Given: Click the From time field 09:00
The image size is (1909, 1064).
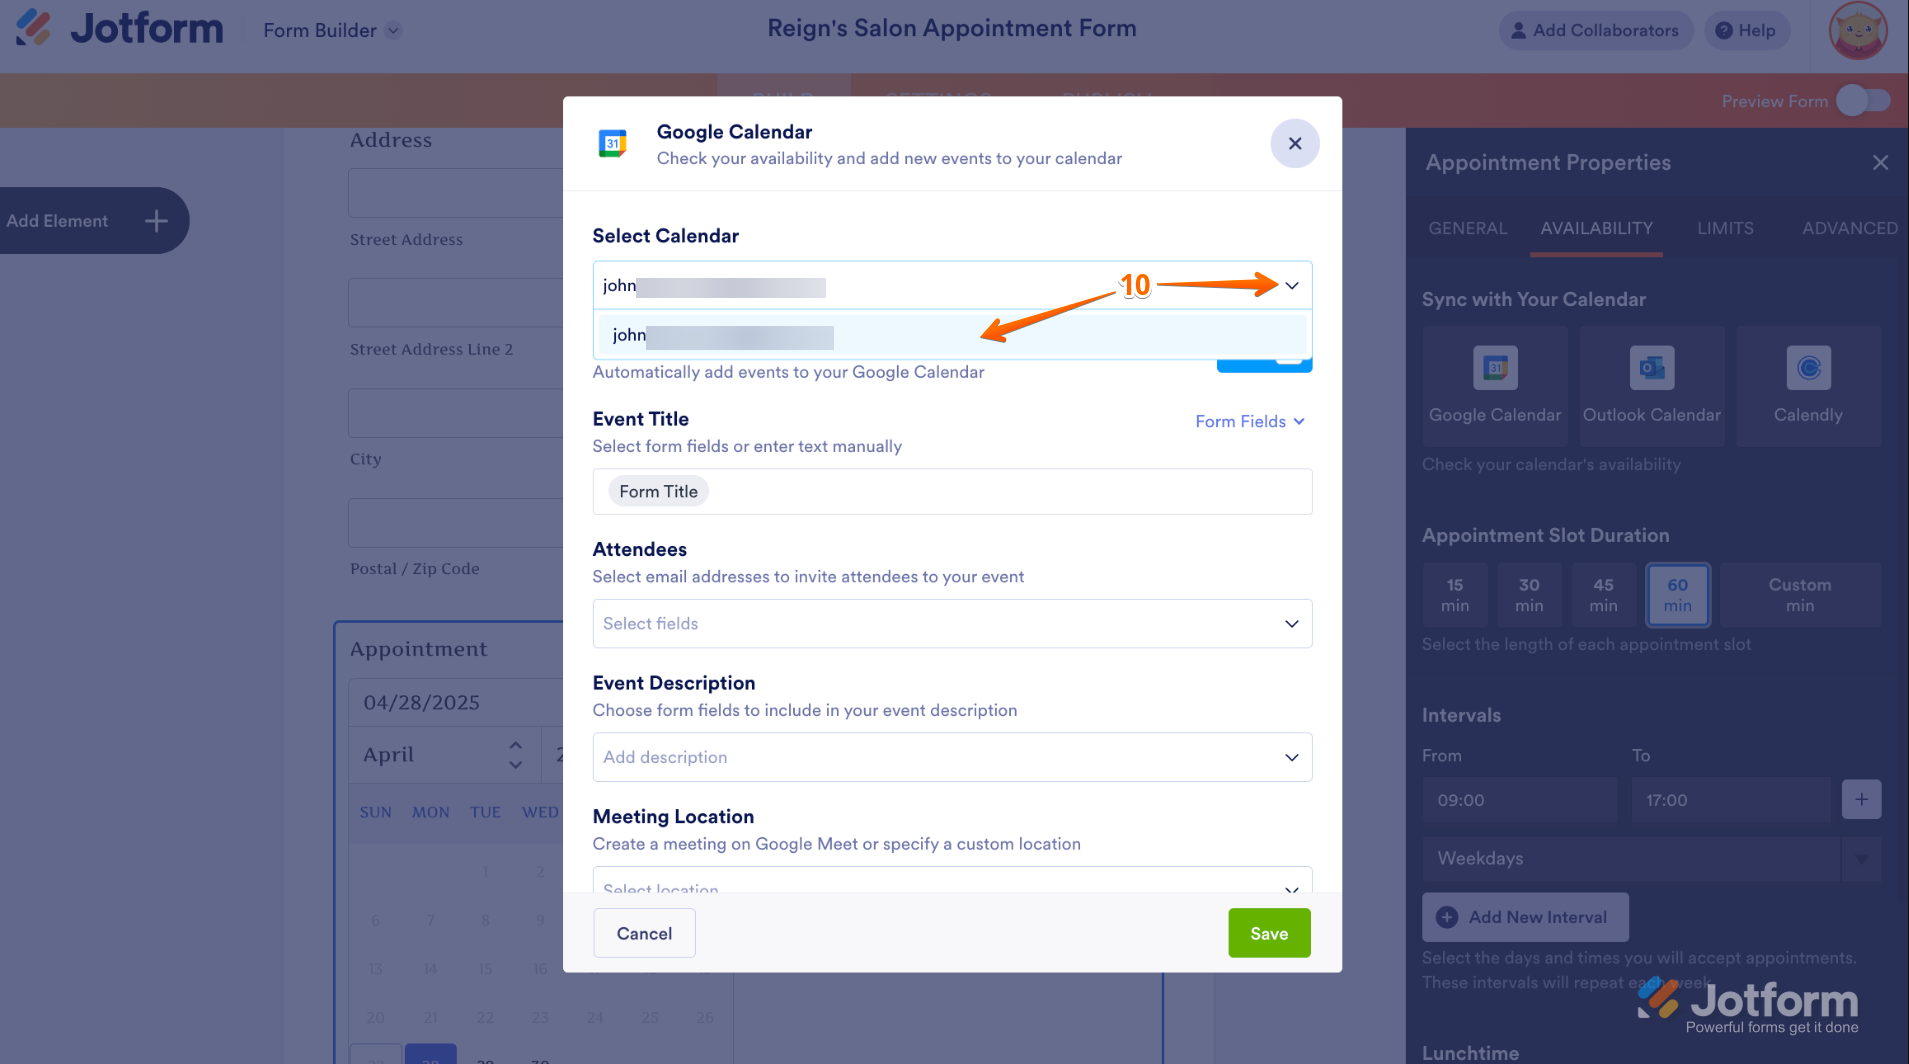Looking at the screenshot, I should tap(1519, 800).
